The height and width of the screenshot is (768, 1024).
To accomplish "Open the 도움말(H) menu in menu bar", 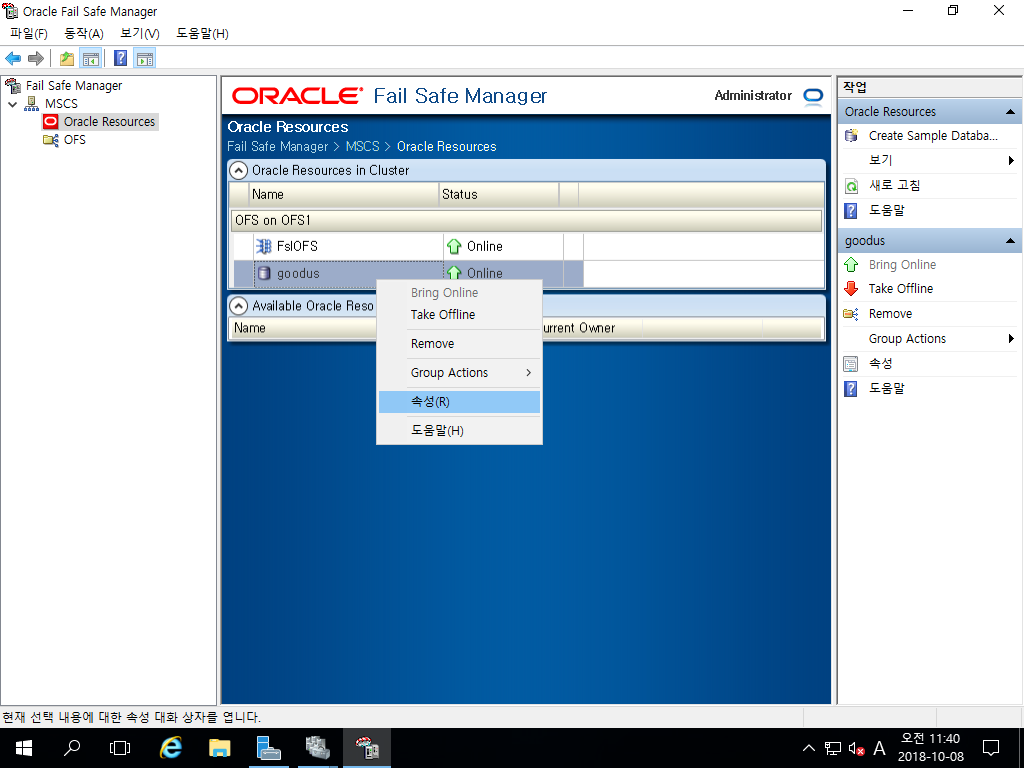I will pos(202,34).
